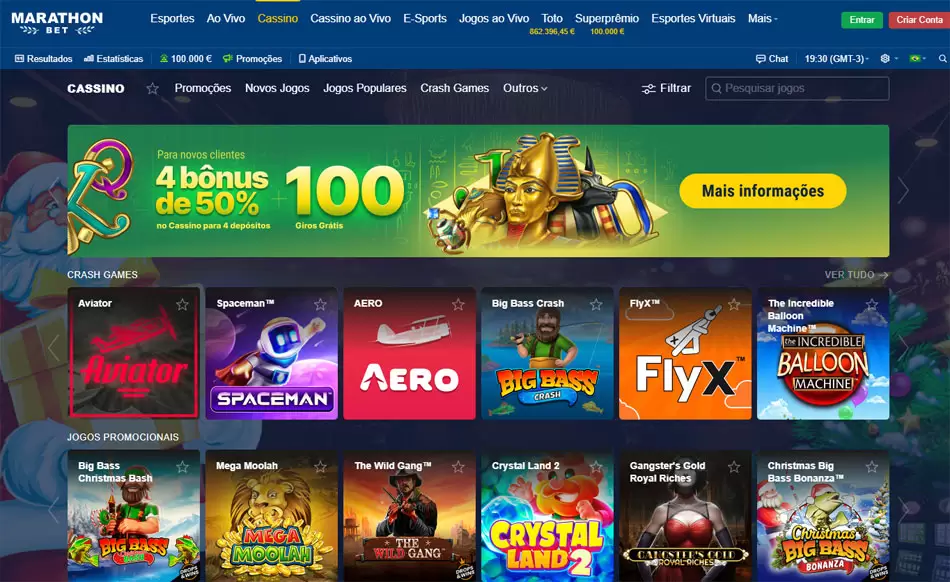Focus the Pesquisar jogos search field
Viewport: 950px width, 582px height.
(797, 88)
